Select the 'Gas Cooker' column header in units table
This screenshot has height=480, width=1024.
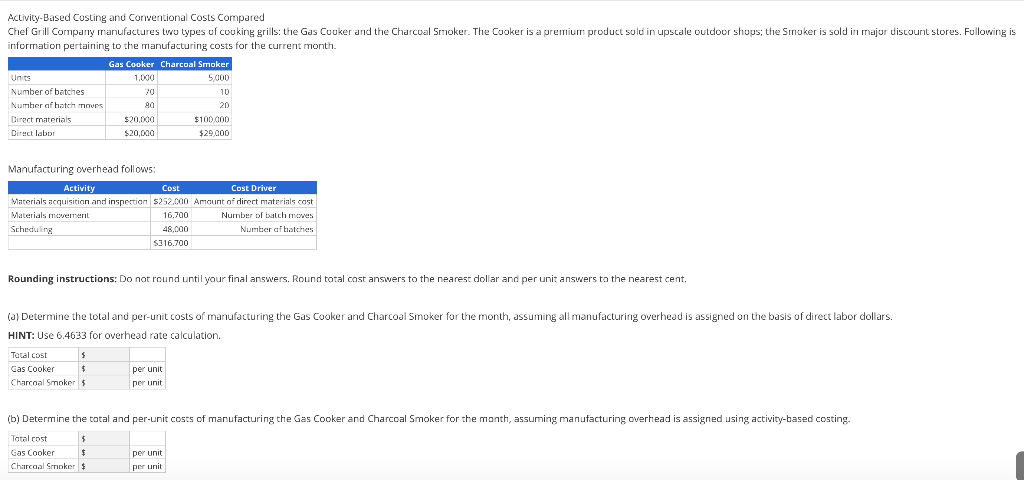(131, 64)
